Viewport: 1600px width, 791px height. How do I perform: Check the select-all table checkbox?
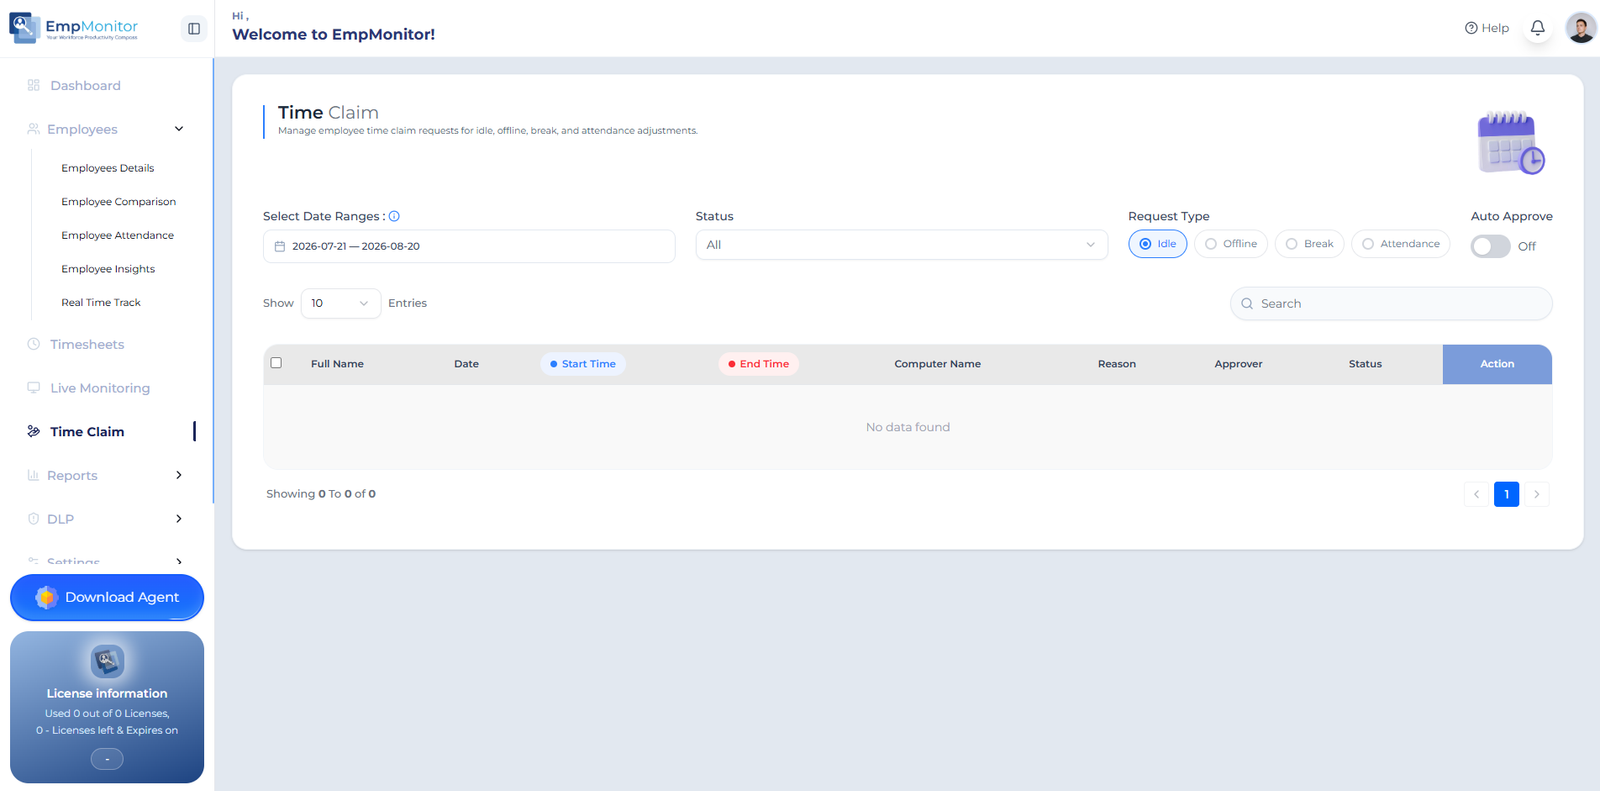(x=276, y=363)
